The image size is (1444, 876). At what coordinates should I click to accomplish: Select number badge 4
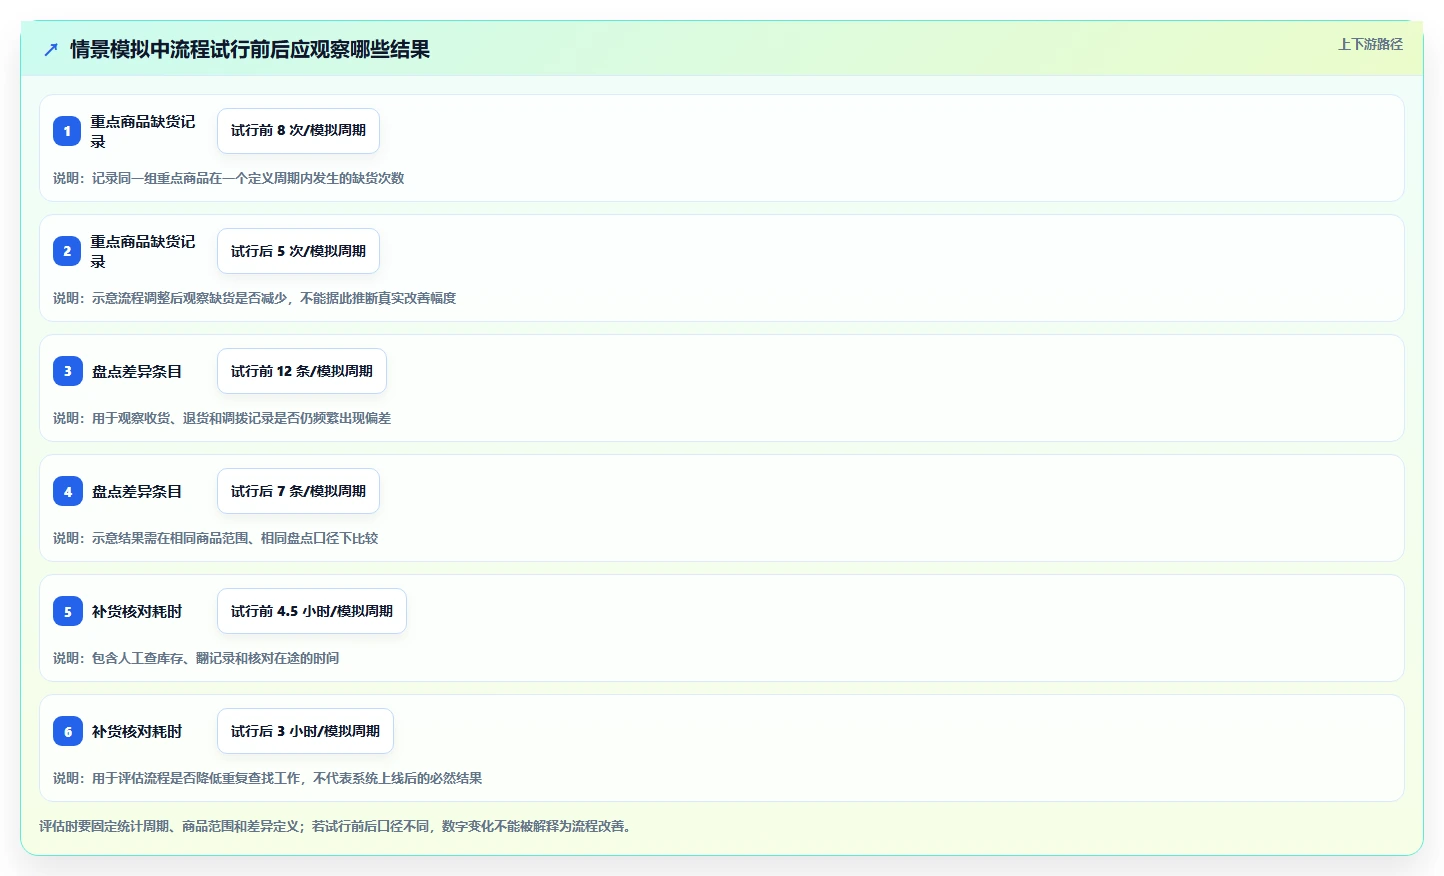point(67,491)
